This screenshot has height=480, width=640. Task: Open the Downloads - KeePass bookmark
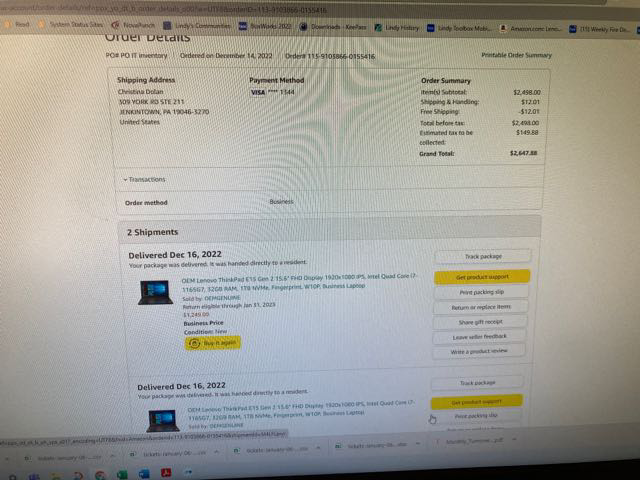(x=336, y=29)
